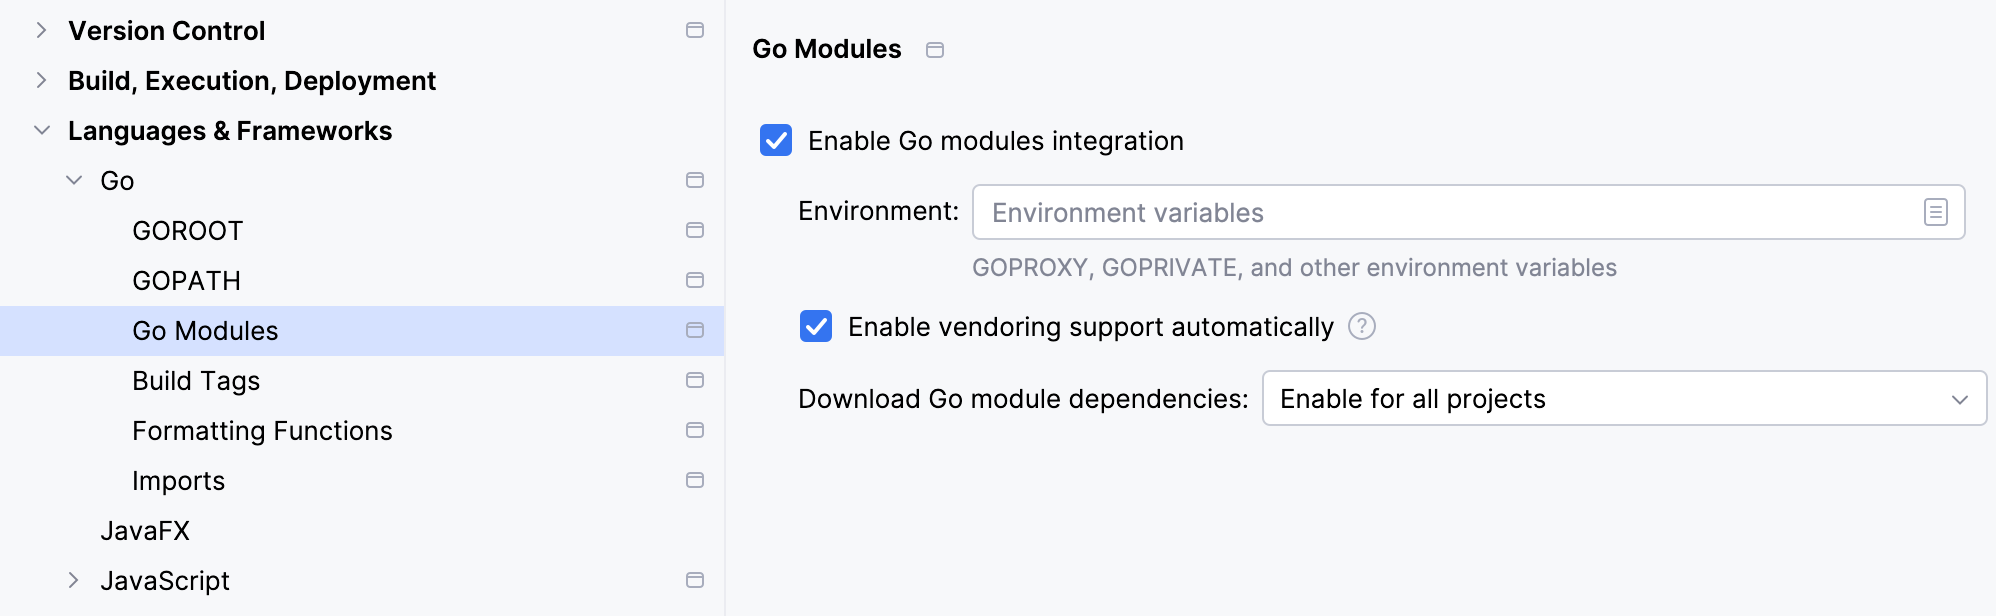Viewport: 1996px width, 616px height.
Task: Click the Environment variables input field
Action: 1440,212
